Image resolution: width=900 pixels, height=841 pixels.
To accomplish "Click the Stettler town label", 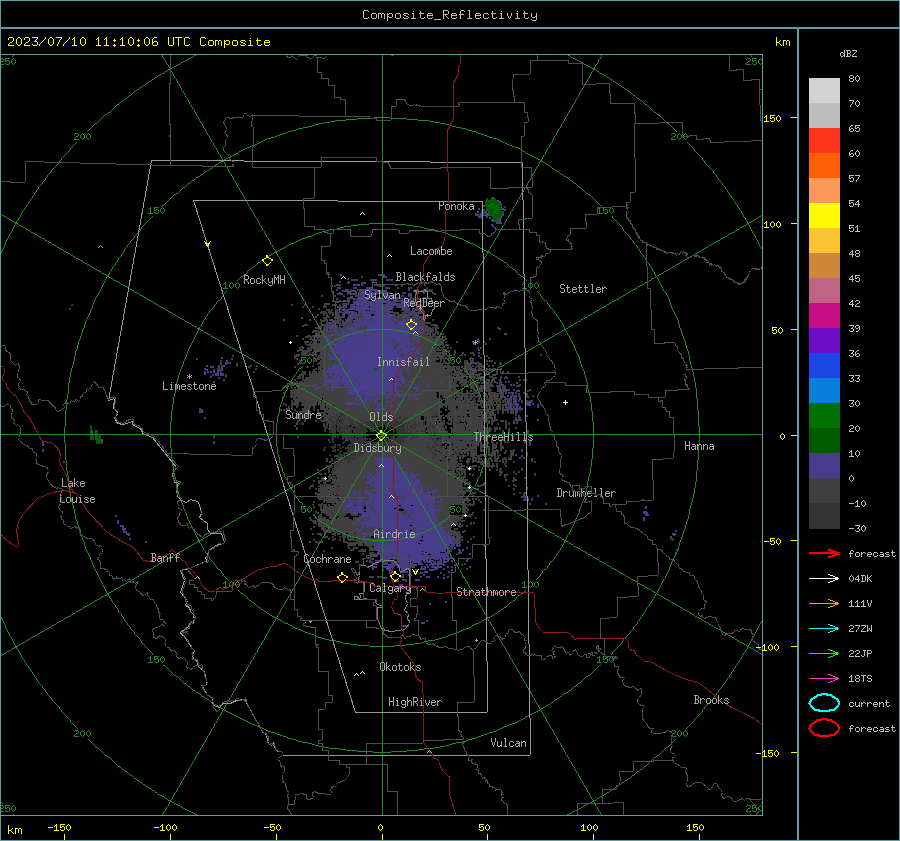I will 583,289.
